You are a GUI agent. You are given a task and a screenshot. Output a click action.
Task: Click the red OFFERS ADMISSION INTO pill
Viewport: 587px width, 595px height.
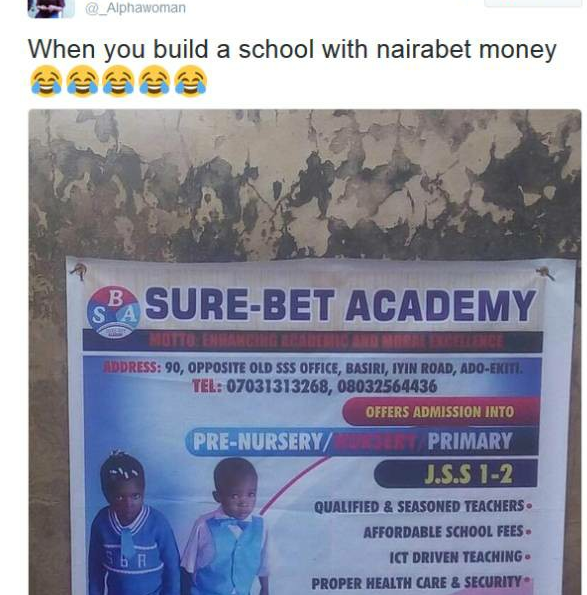440,412
